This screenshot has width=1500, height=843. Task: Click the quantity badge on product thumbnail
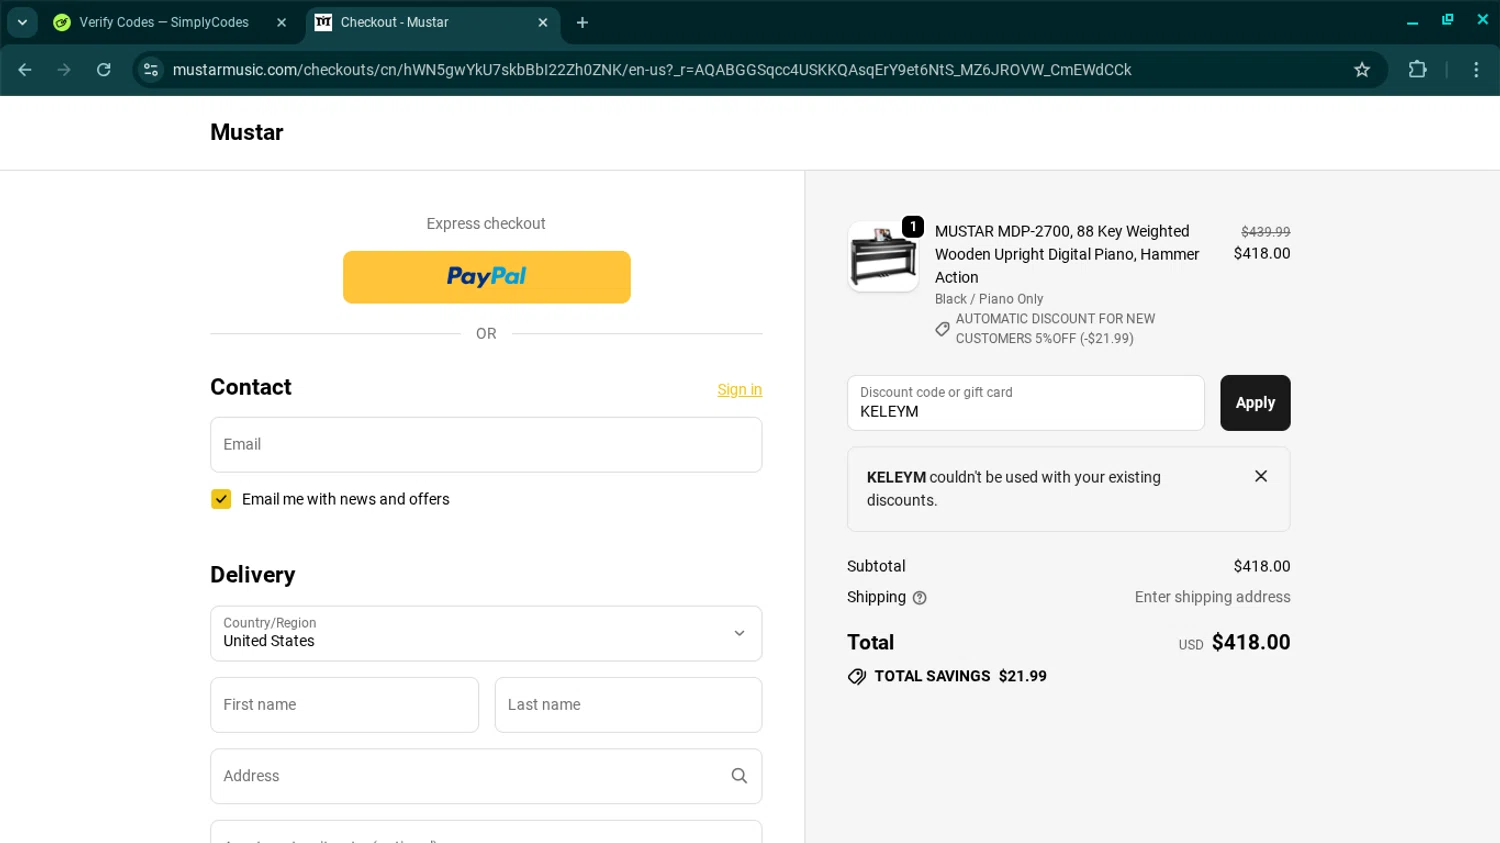(x=913, y=227)
